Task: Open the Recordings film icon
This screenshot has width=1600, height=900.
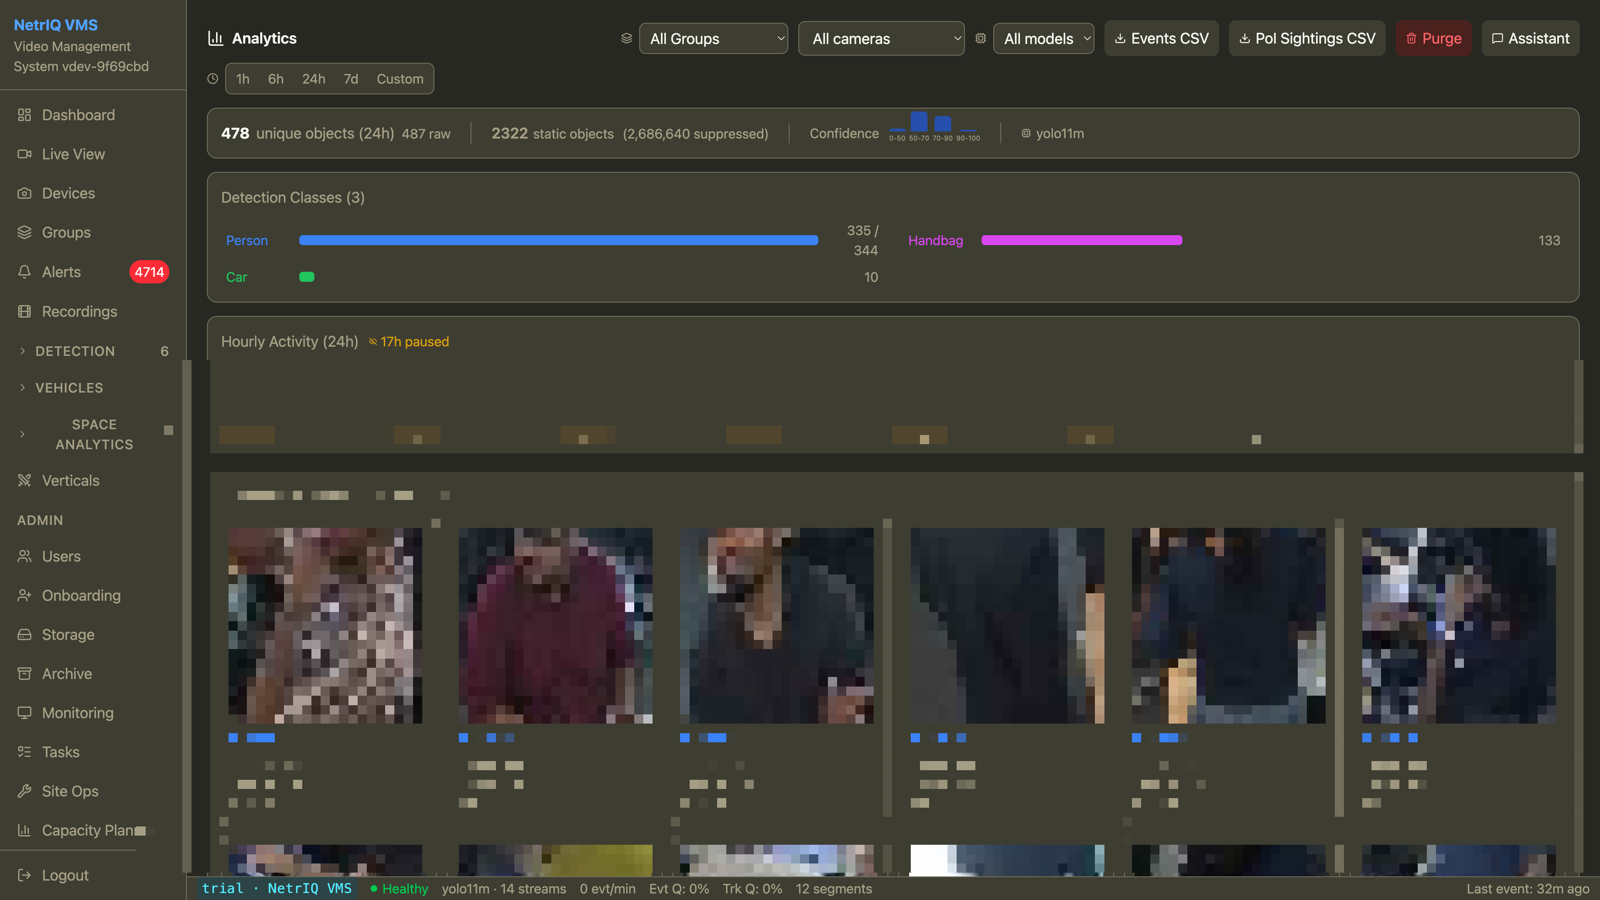Action: click(24, 311)
